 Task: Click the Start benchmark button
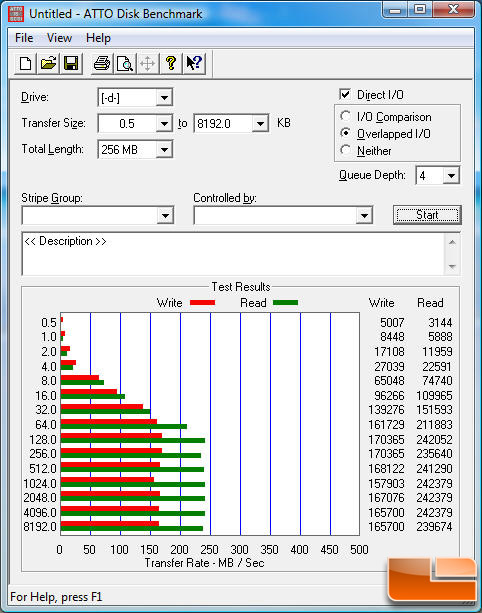427,215
